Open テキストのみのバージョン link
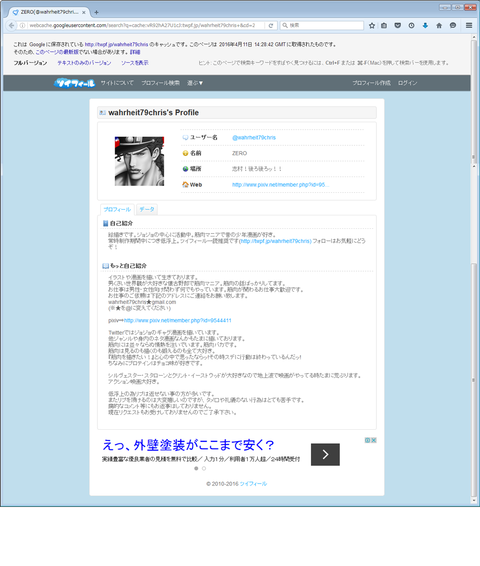The height and width of the screenshot is (566, 480). tap(84, 63)
